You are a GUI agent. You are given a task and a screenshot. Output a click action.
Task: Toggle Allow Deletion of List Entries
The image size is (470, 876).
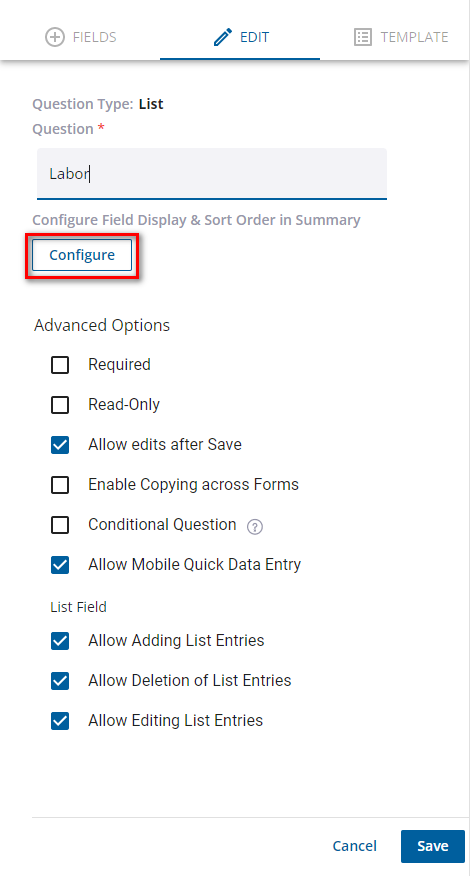60,681
